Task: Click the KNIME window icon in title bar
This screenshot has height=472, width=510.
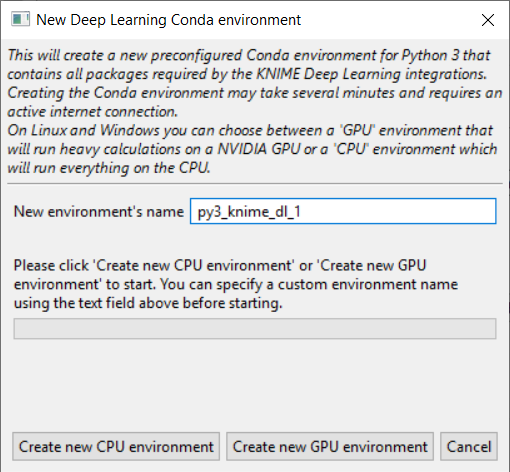Action: 20,19
